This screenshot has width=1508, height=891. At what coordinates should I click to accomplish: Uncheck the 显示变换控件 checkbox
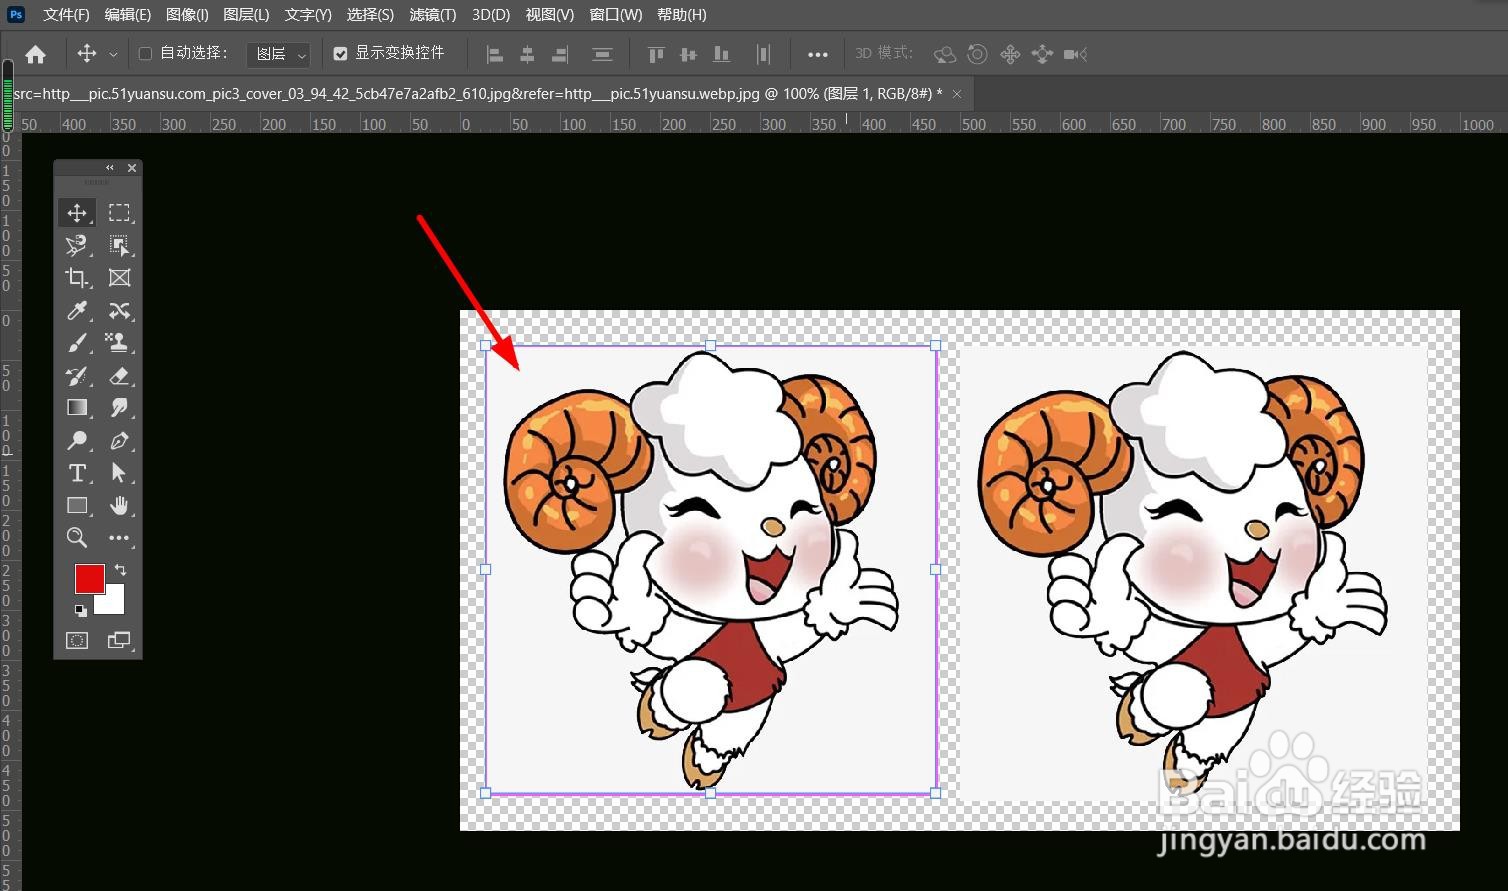click(x=340, y=54)
